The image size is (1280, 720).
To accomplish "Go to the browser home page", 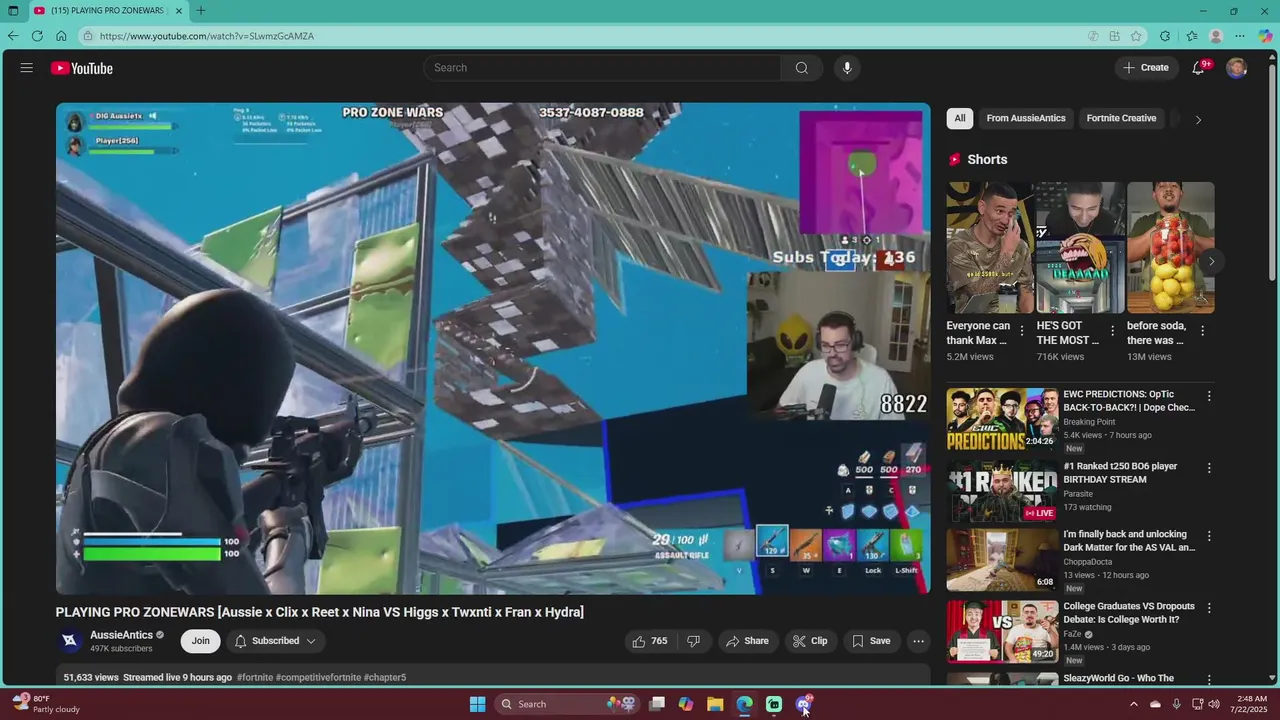I will 61,36.
